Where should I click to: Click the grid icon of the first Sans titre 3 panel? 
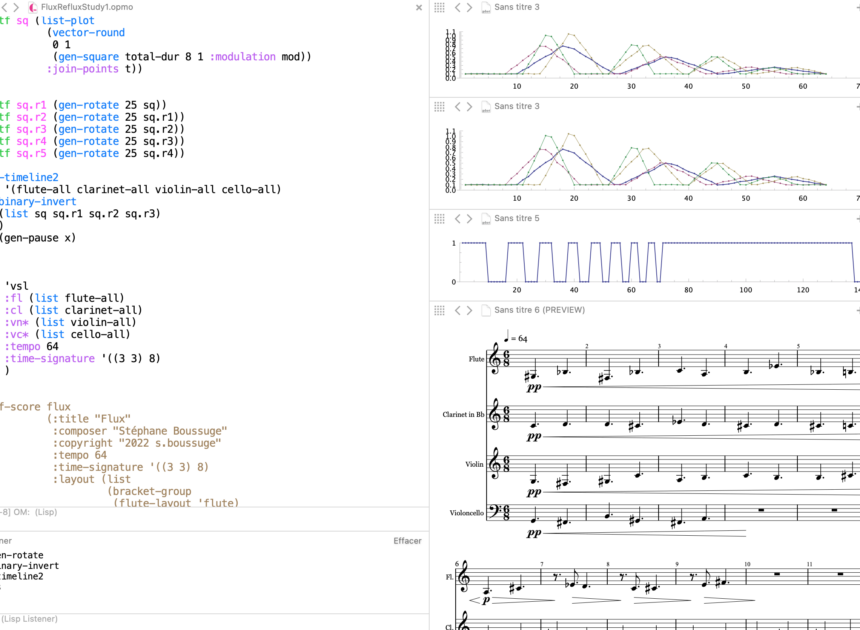(438, 7)
